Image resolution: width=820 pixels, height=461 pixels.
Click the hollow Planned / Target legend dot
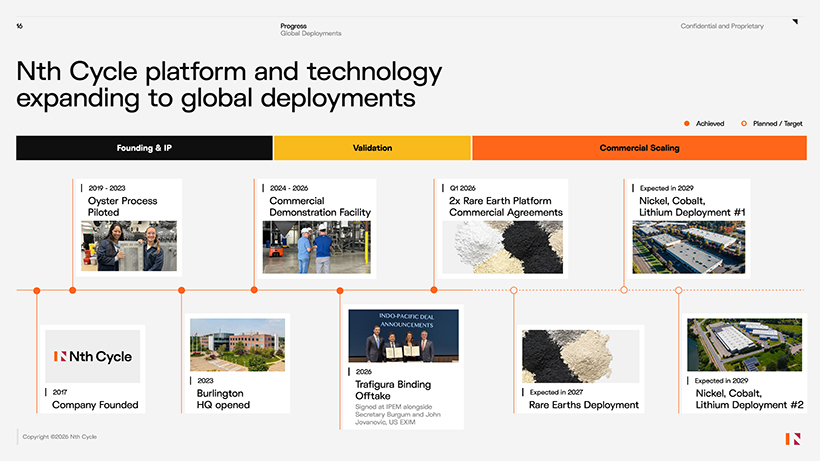click(x=744, y=123)
